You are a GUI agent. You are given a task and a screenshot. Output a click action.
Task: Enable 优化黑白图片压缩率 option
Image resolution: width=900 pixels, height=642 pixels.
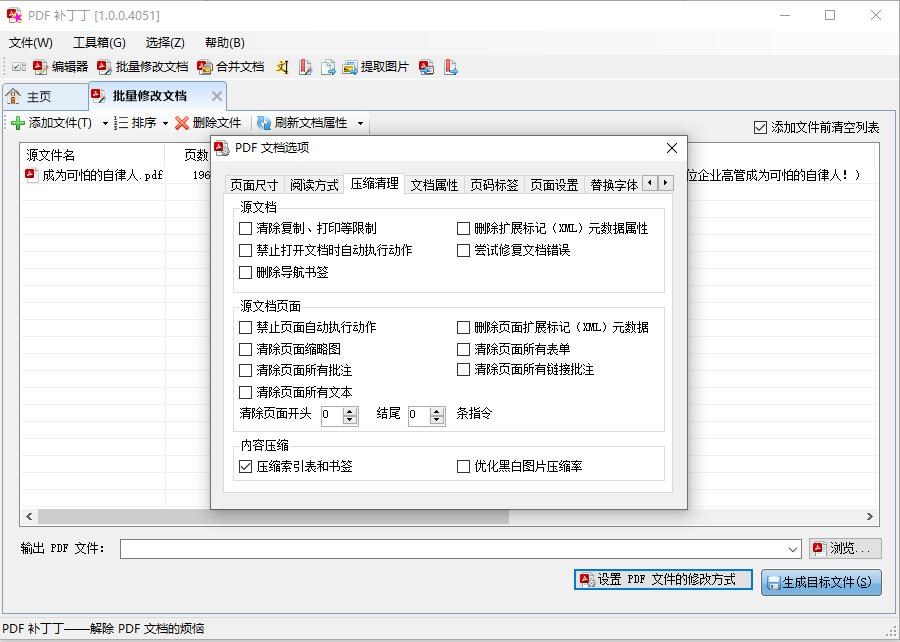463,466
